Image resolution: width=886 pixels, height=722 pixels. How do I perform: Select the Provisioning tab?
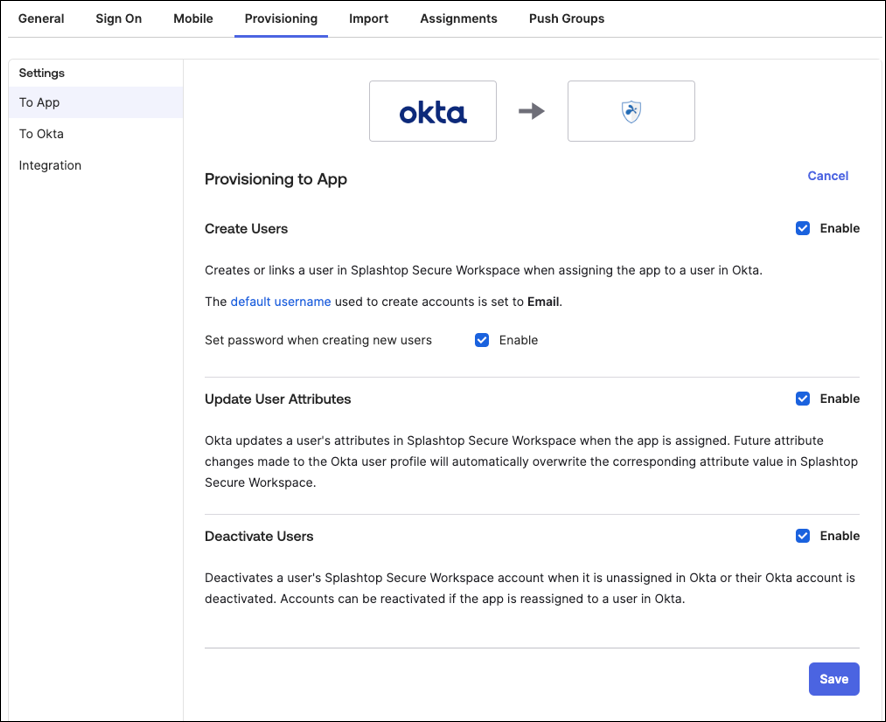coord(281,19)
